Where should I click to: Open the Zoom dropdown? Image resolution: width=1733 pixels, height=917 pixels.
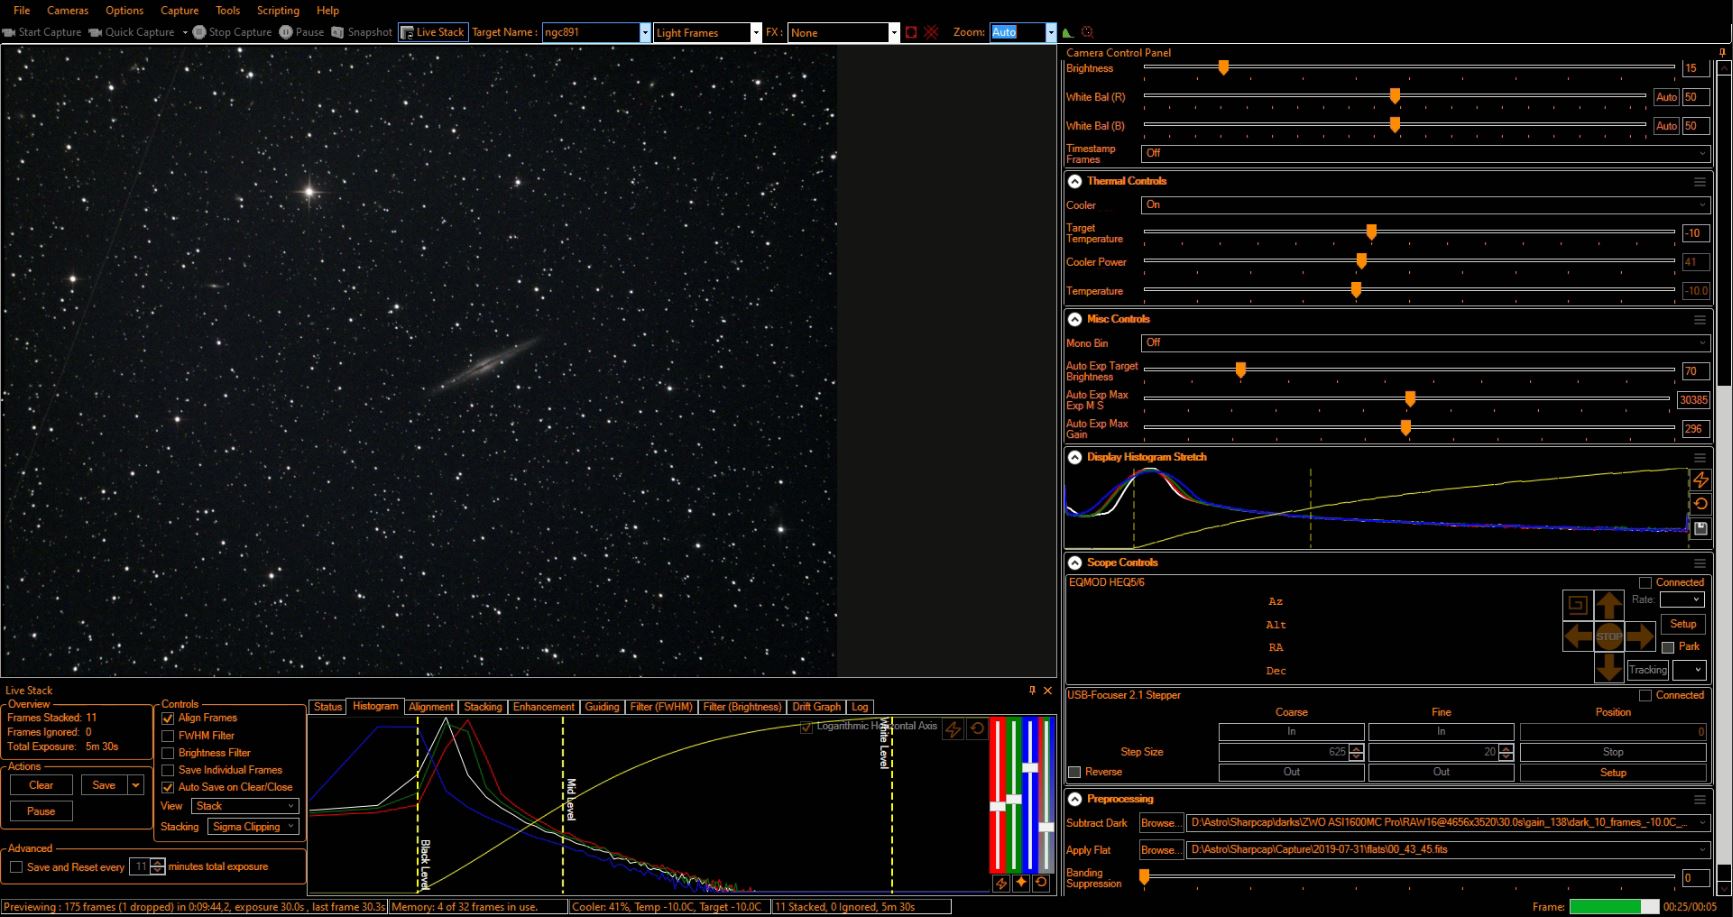[x=1050, y=32]
